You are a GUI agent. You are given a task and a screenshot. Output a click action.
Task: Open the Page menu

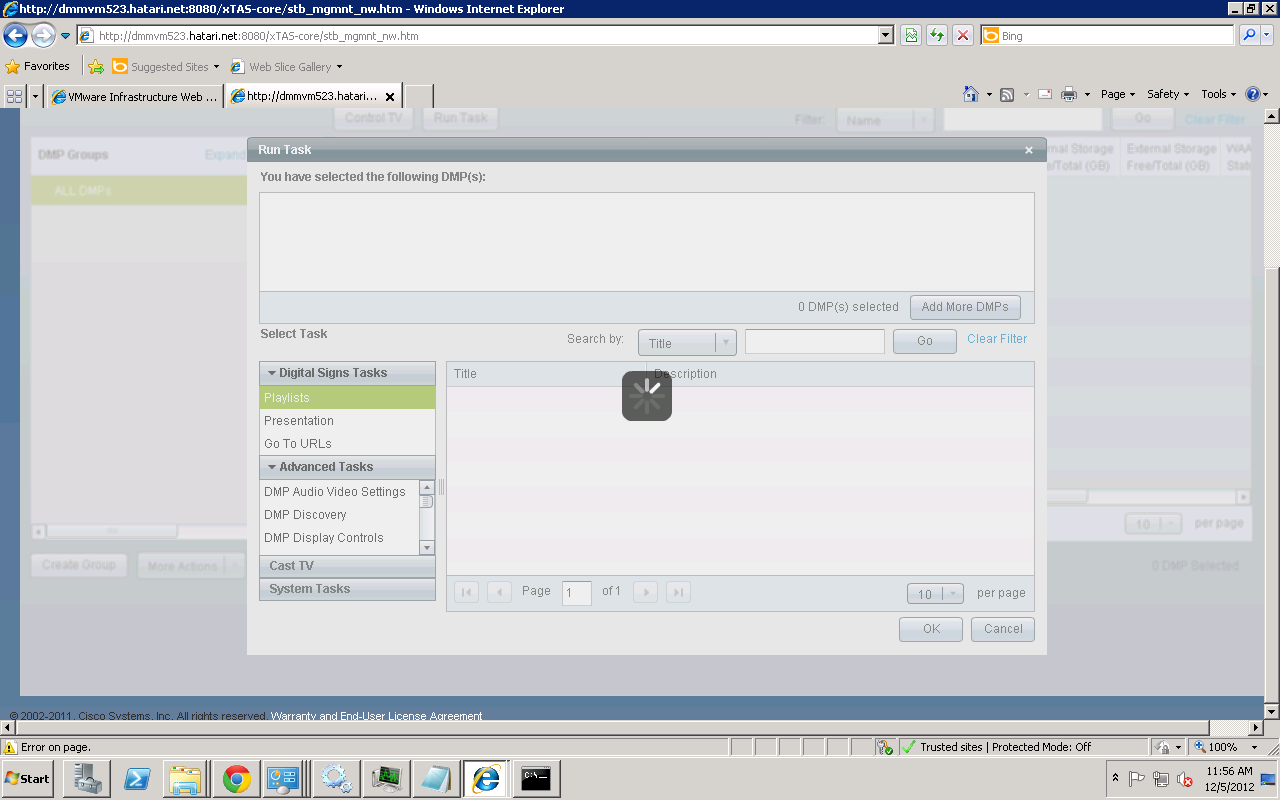(1118, 94)
